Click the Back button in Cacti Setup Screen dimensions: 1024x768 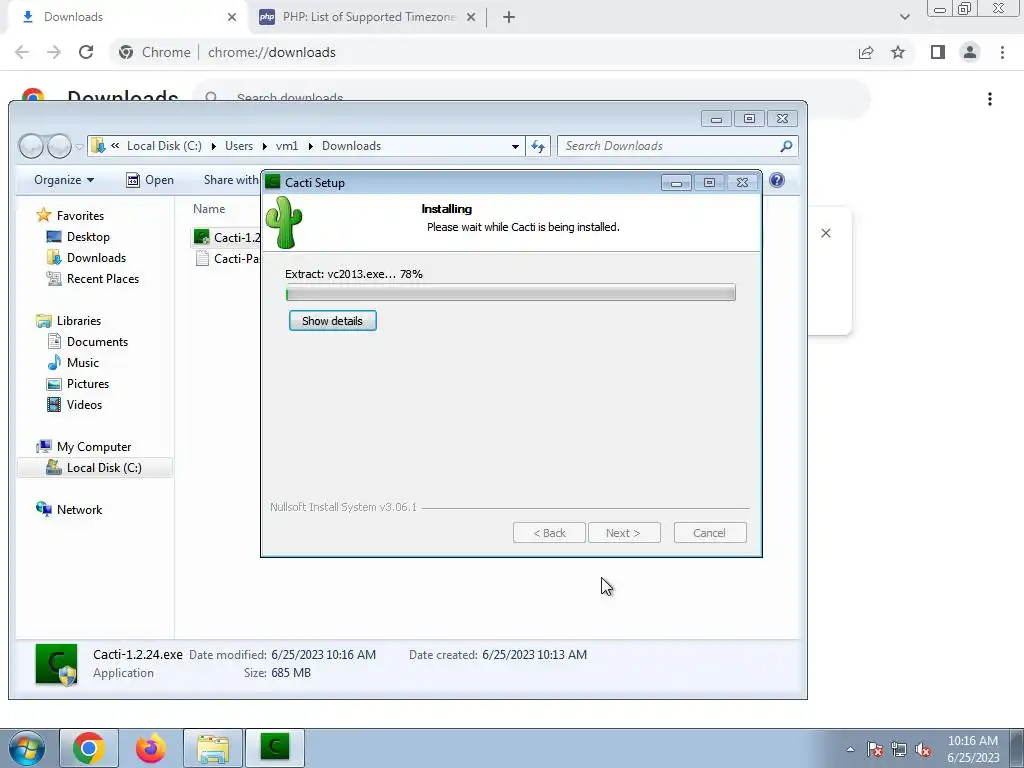coord(549,533)
